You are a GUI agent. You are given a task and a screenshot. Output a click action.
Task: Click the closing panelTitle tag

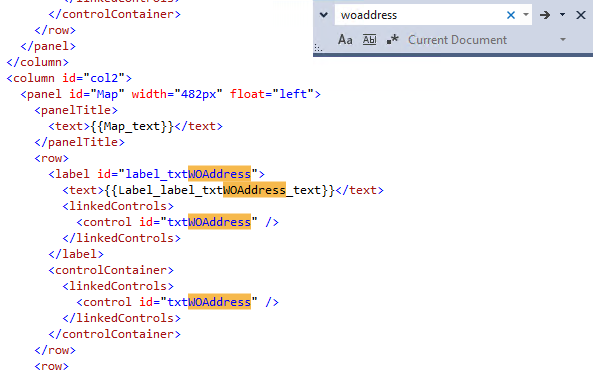[79, 142]
